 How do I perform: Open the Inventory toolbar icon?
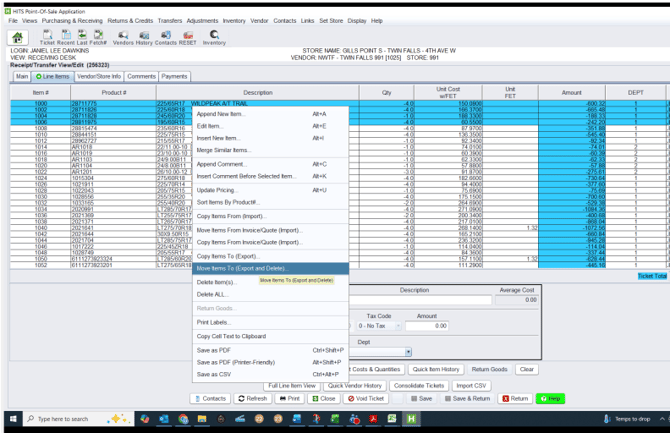pos(214,37)
